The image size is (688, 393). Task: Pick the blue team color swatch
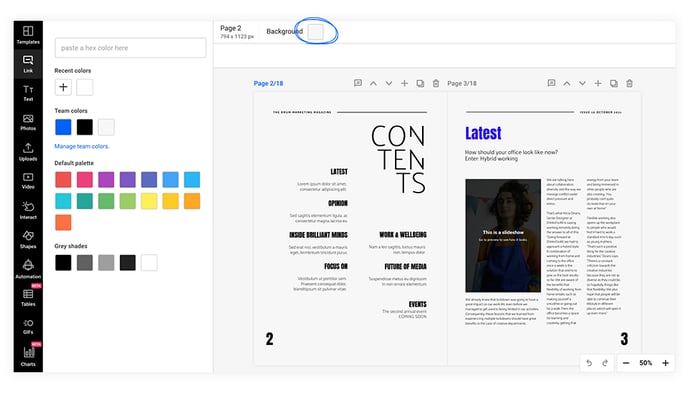(x=63, y=127)
